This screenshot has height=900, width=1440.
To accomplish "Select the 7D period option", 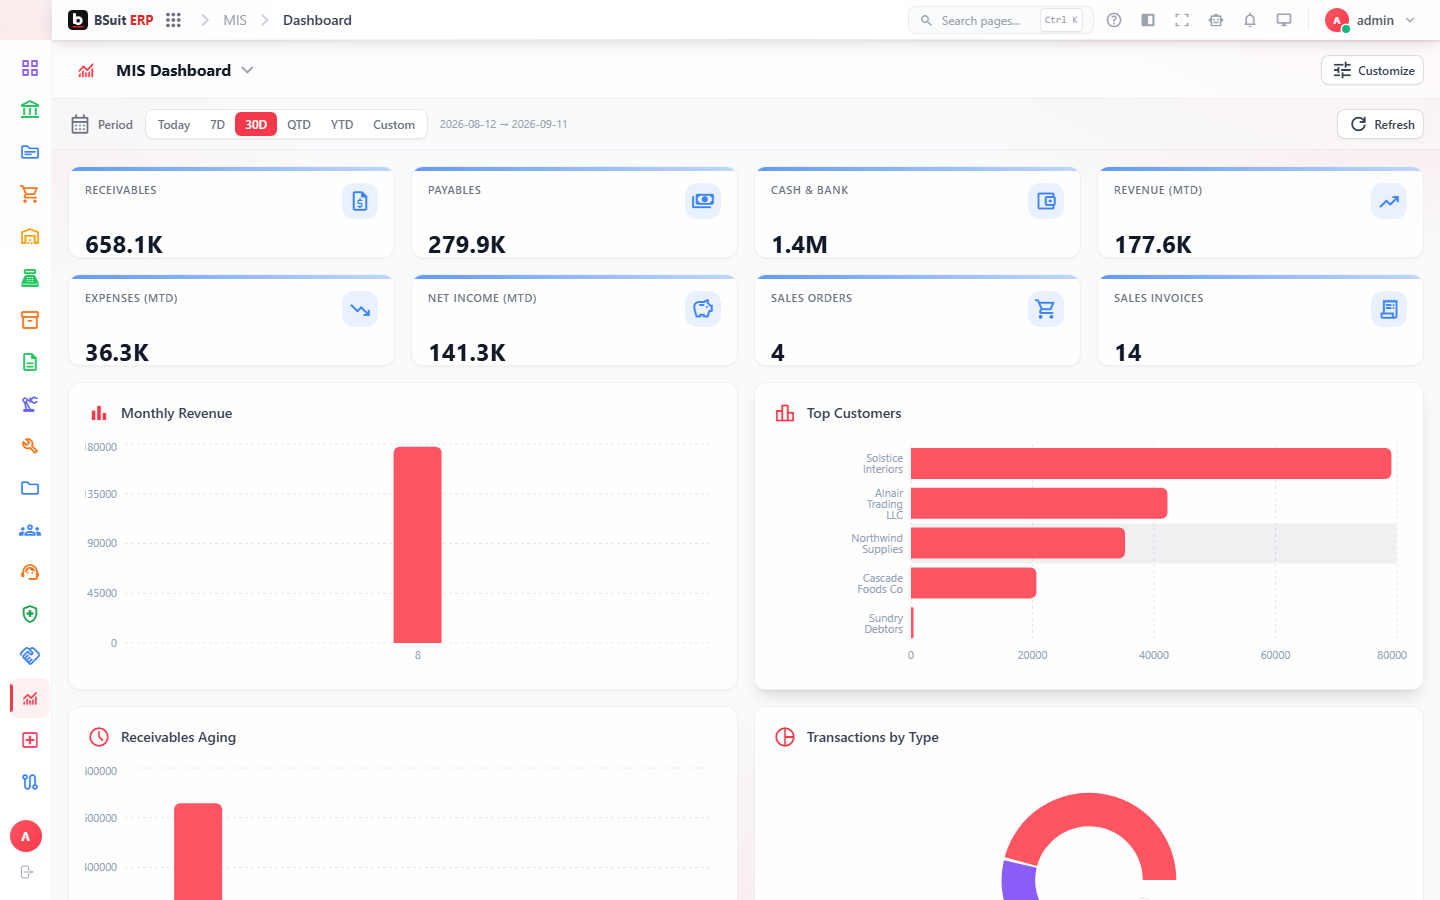I will pos(217,125).
